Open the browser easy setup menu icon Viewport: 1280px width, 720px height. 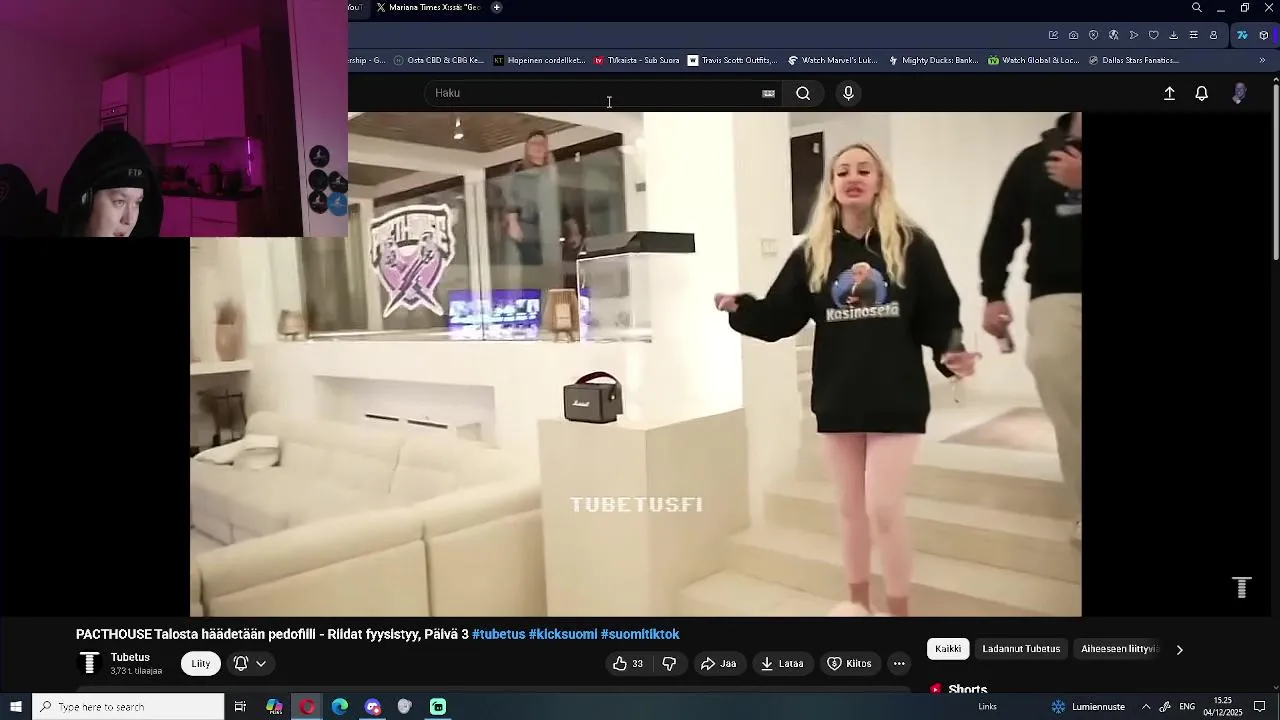click(1193, 35)
